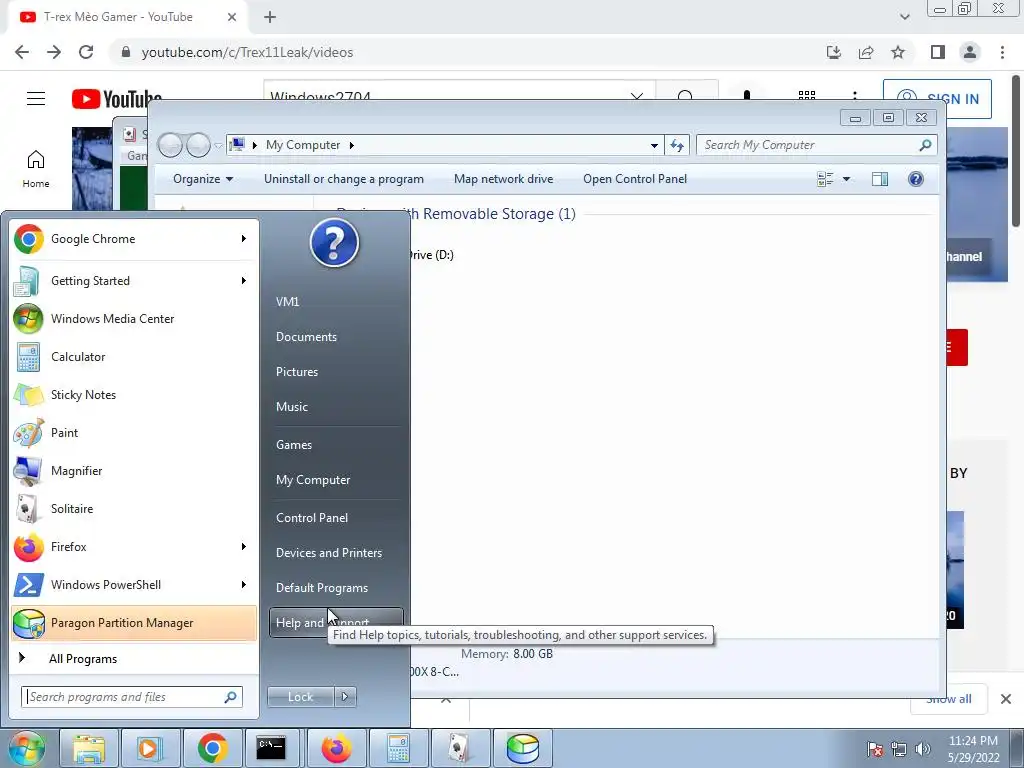Screen dimensions: 1024x768
Task: Open Explorer address bar history dropdown
Action: pyautogui.click(x=654, y=146)
